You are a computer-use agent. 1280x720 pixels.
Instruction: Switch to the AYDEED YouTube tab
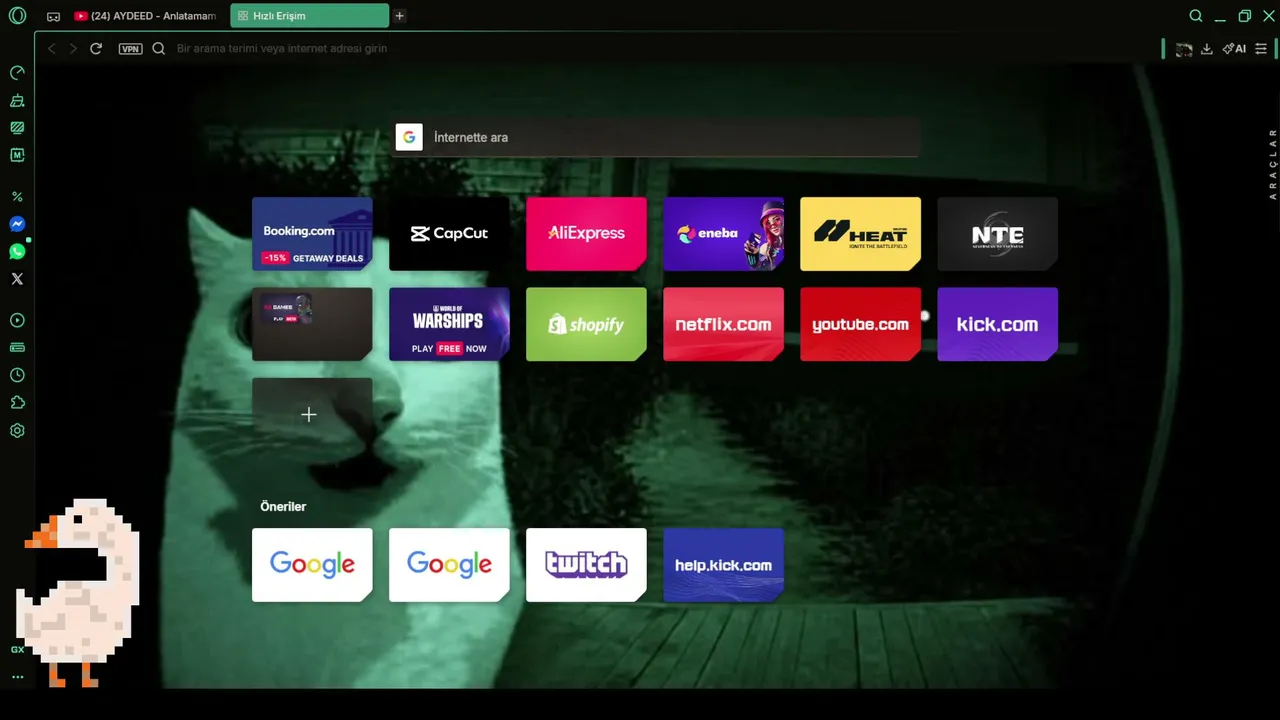pos(144,16)
